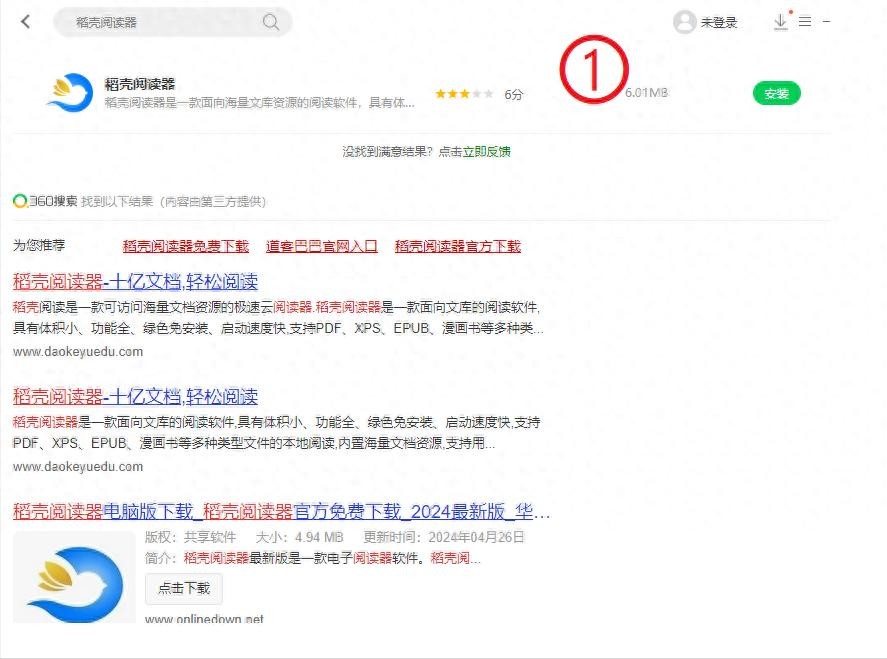Open the 道客巴巴官网入口 link
This screenshot has width=887, height=659.
[x=322, y=246]
